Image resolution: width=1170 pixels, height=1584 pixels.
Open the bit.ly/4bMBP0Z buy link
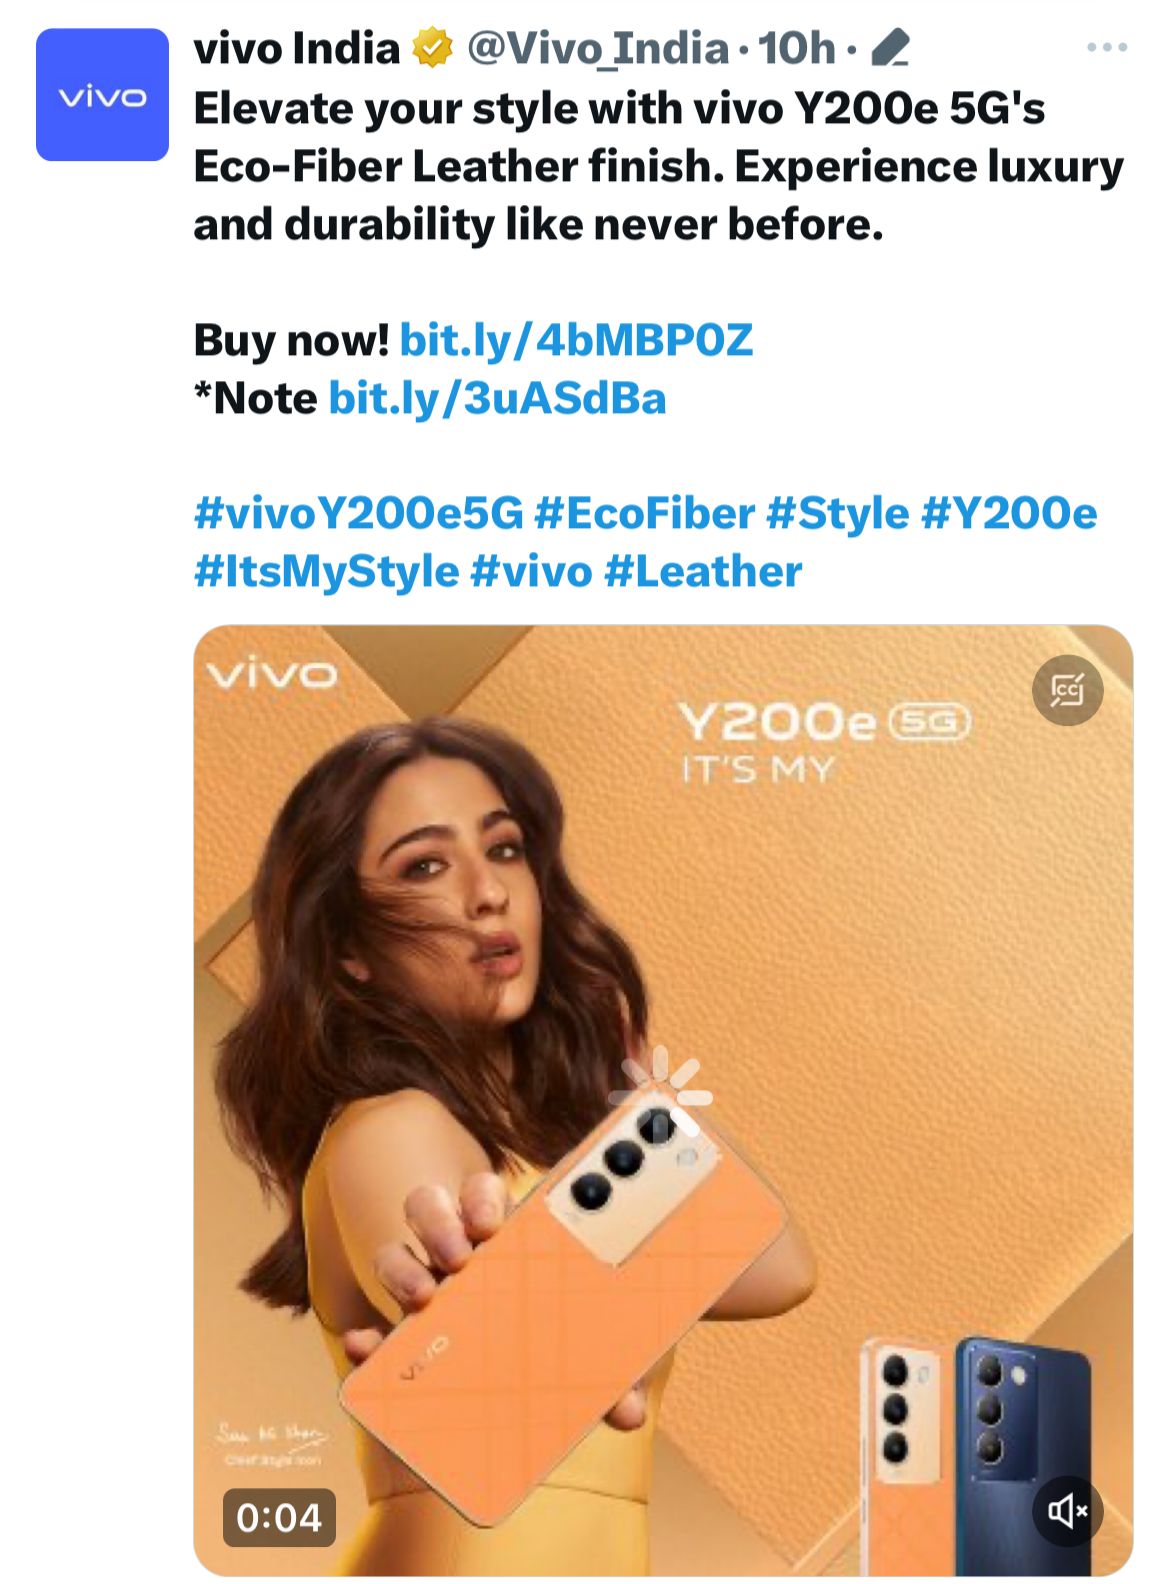pyautogui.click(x=579, y=339)
